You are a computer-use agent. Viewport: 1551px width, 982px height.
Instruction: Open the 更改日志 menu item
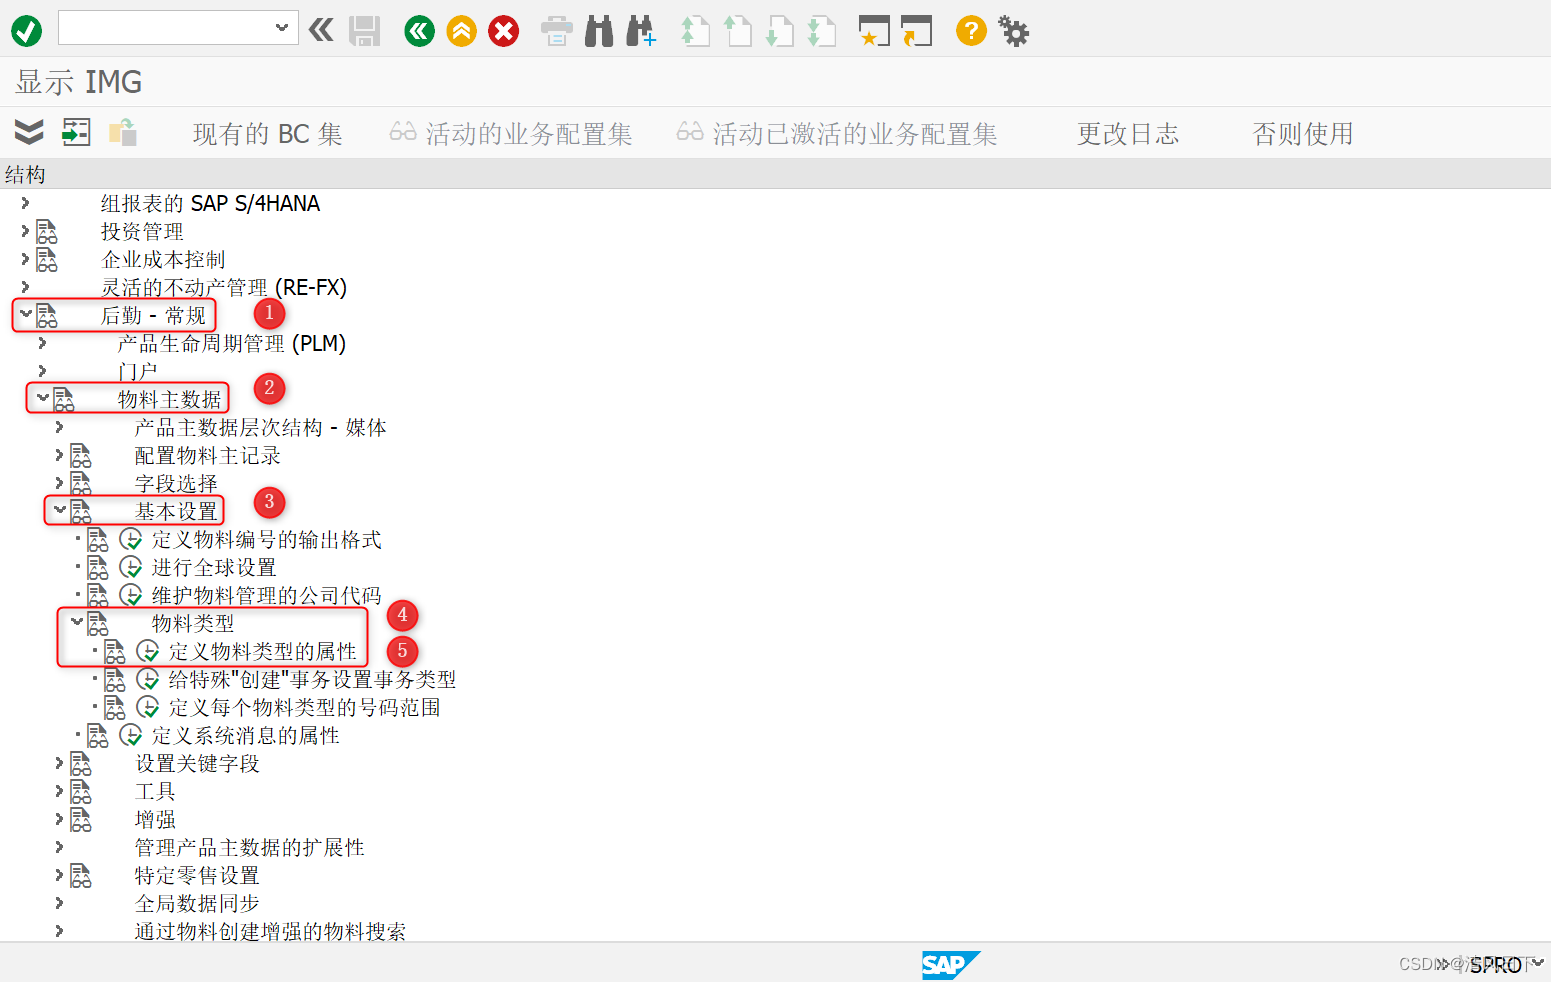click(1128, 133)
